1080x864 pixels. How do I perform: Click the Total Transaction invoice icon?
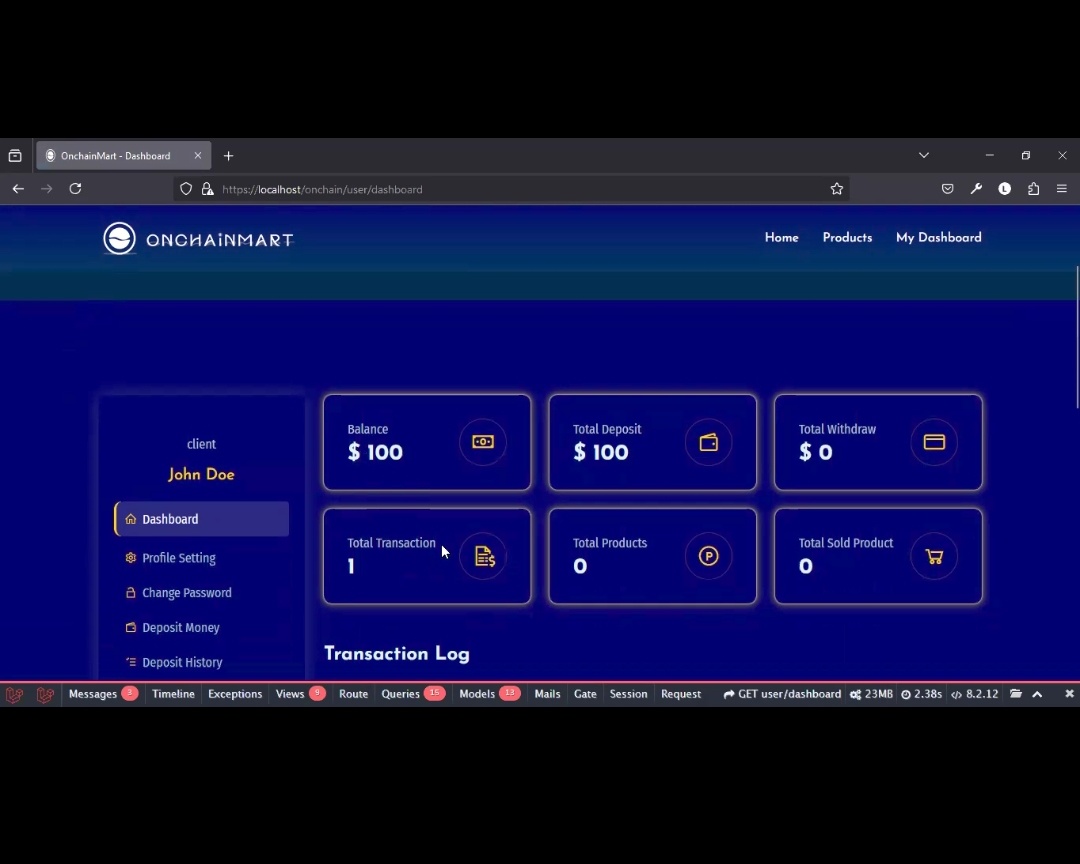pos(484,556)
